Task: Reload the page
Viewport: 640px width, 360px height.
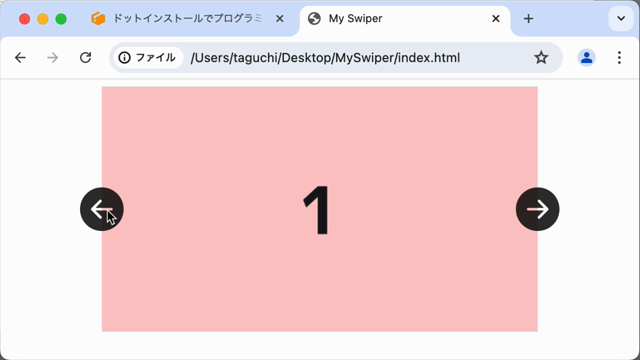Action: click(x=85, y=58)
